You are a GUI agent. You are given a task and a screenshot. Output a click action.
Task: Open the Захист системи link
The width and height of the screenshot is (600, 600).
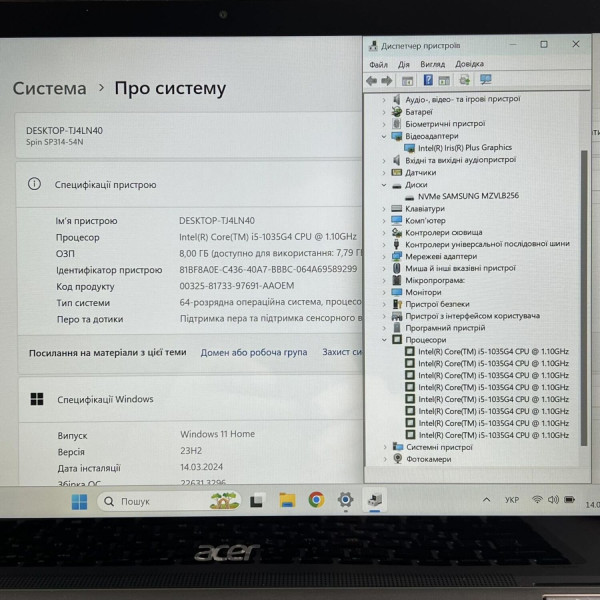coord(342,352)
